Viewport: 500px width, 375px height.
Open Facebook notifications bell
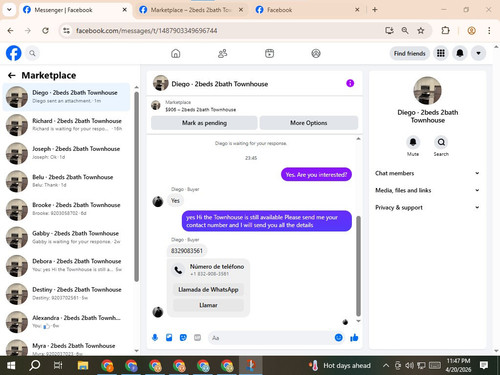pyautogui.click(x=460, y=53)
